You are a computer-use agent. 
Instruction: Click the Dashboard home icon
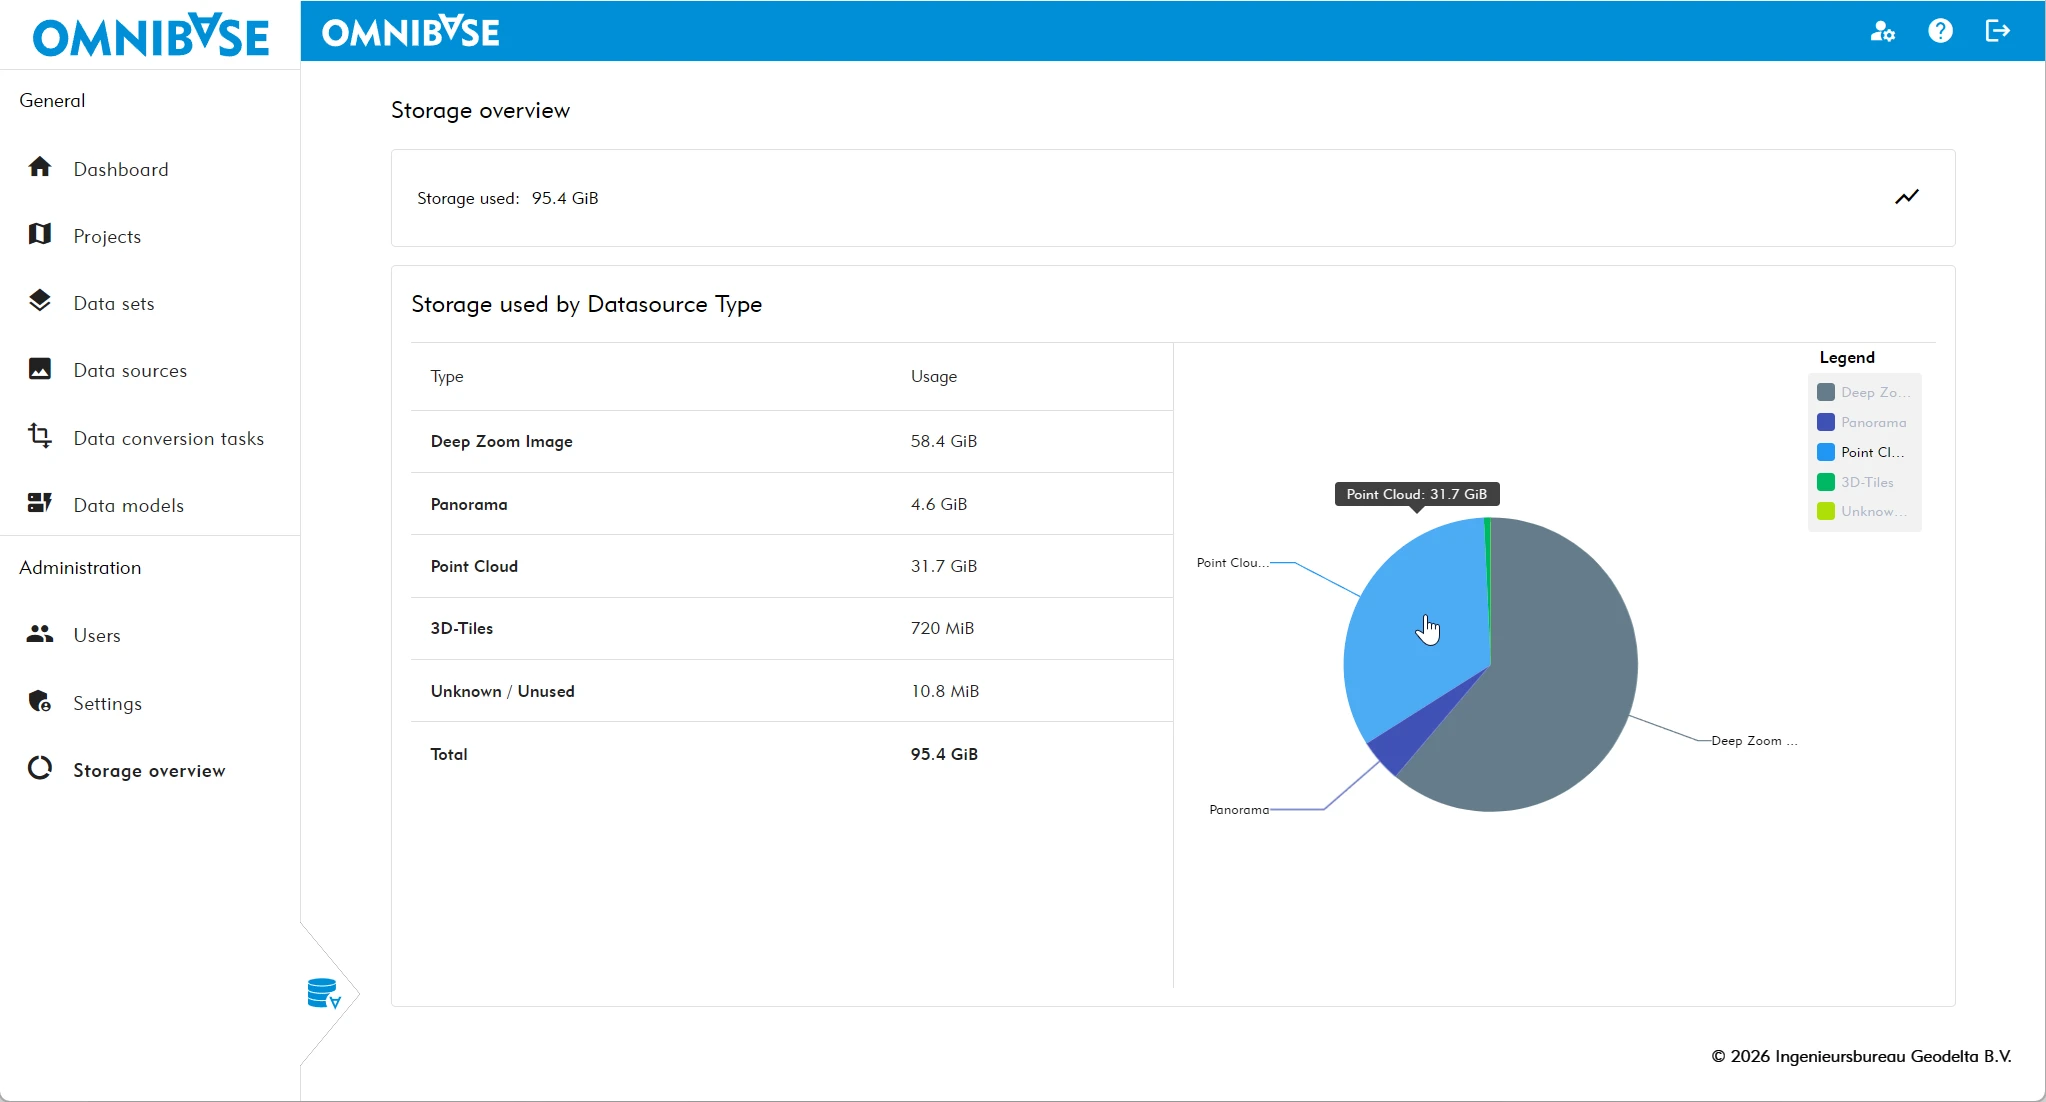(40, 167)
